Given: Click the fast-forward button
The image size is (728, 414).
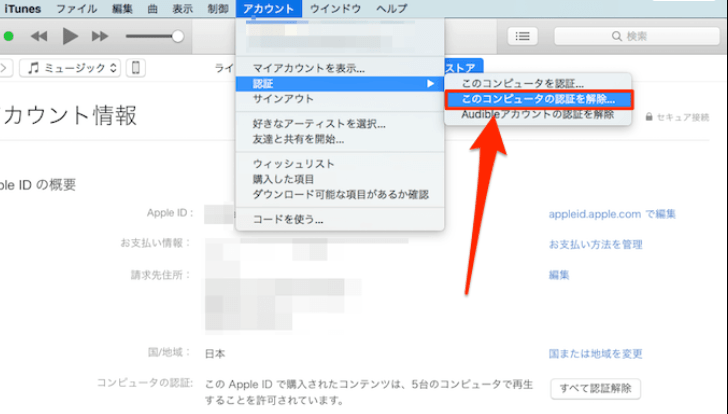Looking at the screenshot, I should click(100, 36).
